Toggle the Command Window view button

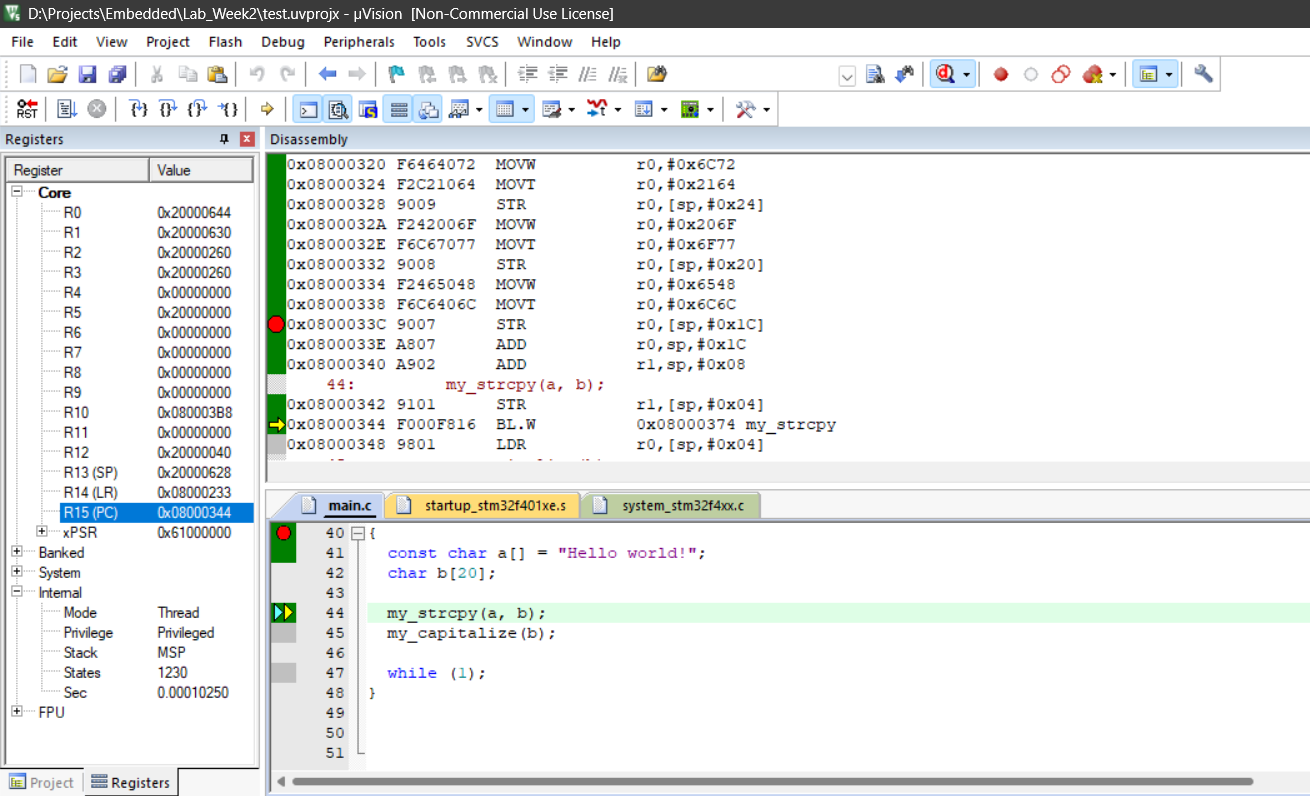pyautogui.click(x=309, y=109)
